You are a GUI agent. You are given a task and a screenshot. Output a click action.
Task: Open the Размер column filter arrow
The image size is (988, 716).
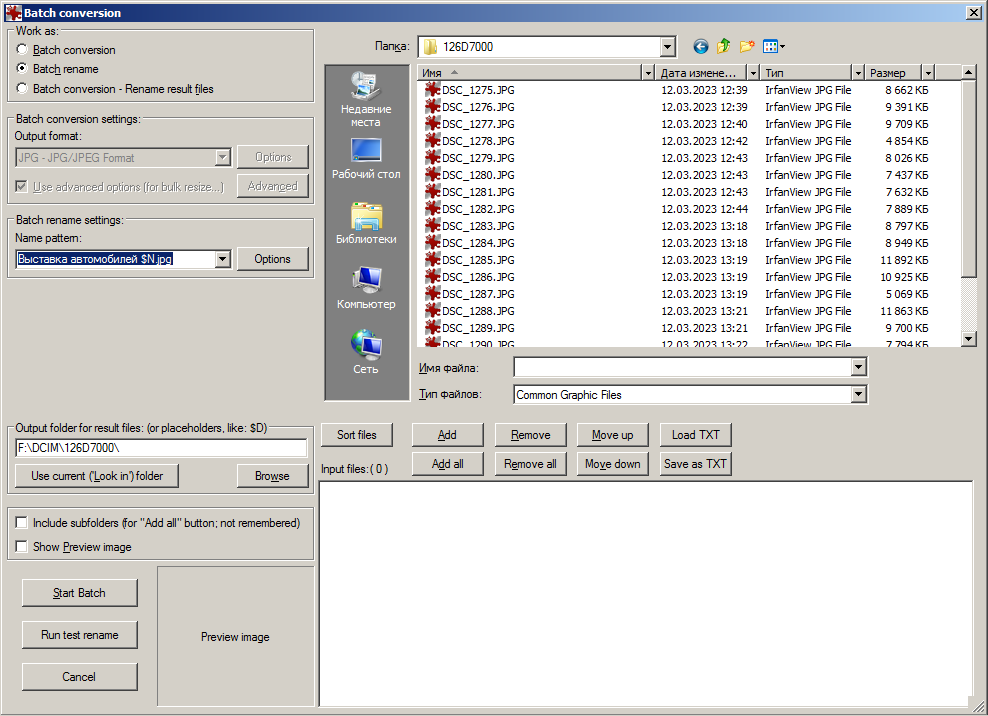click(x=928, y=73)
